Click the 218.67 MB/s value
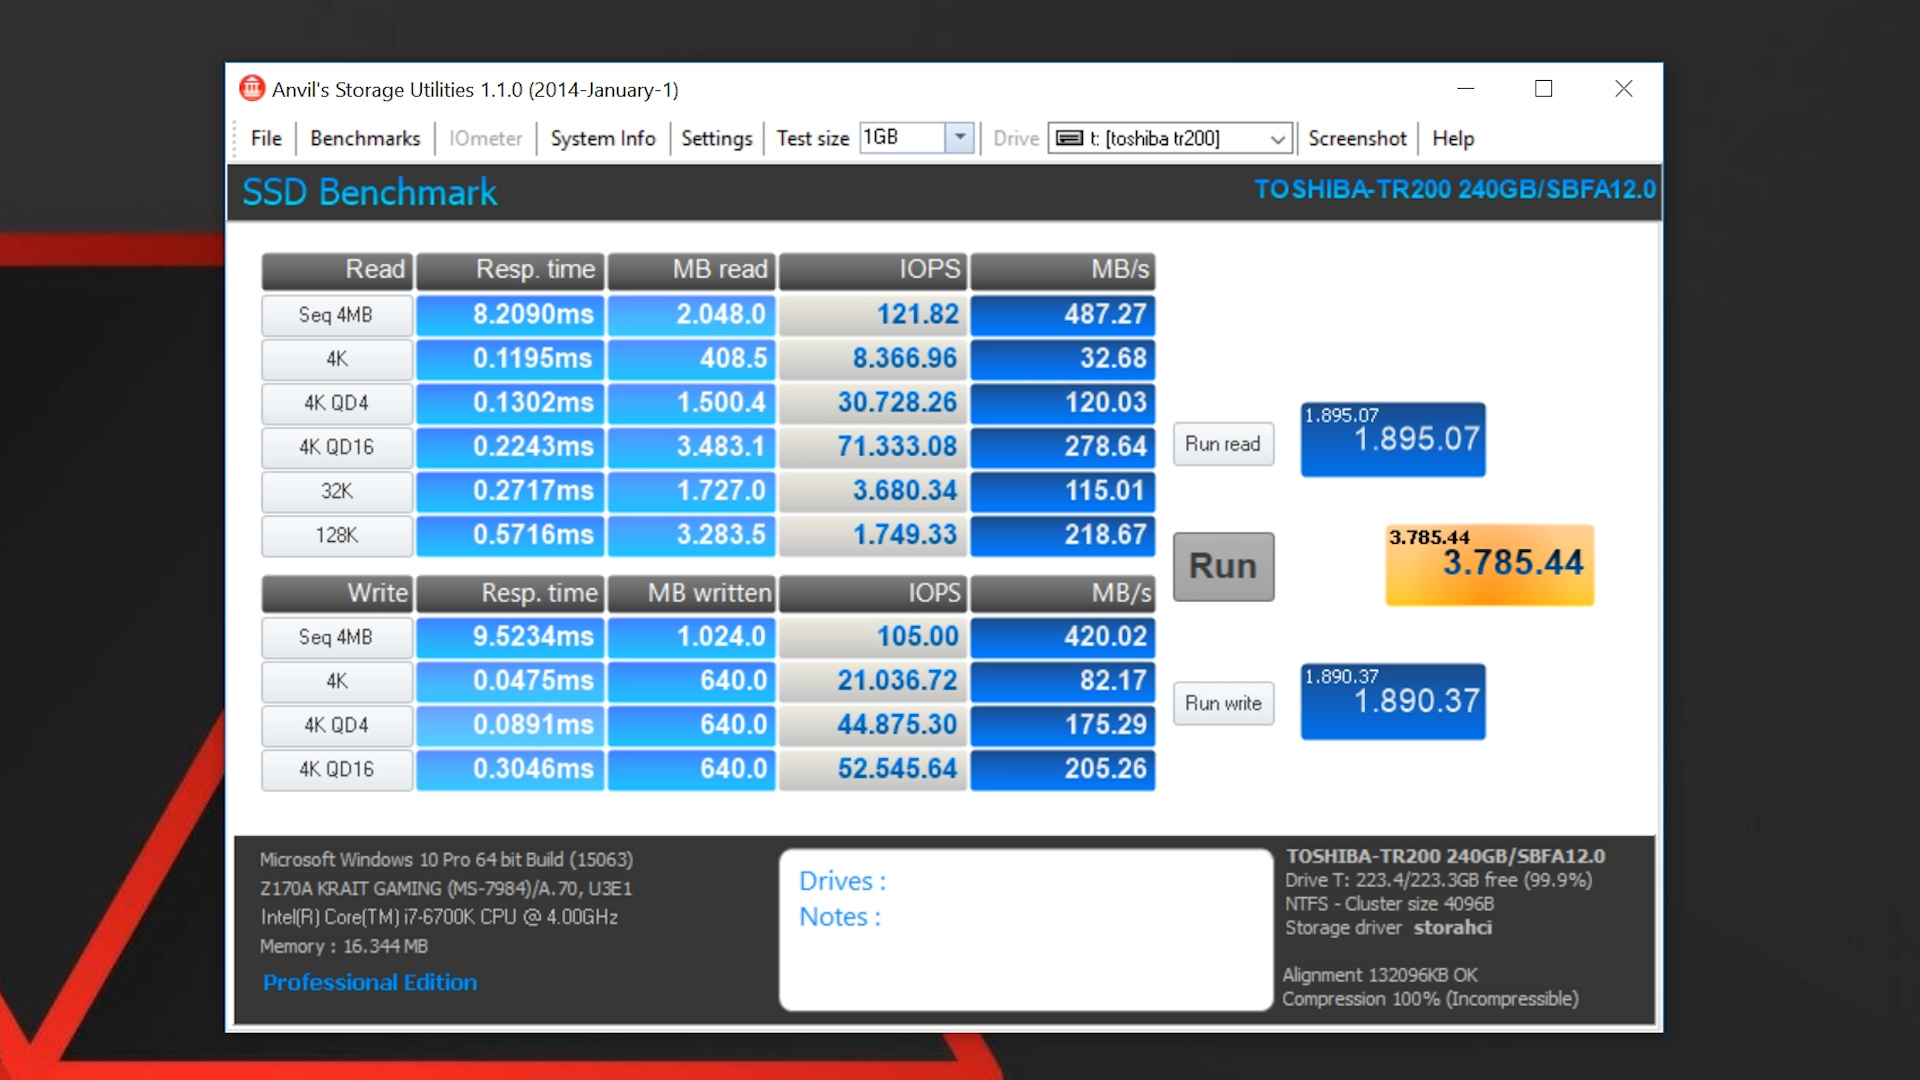This screenshot has width=1920, height=1080. 1063,535
